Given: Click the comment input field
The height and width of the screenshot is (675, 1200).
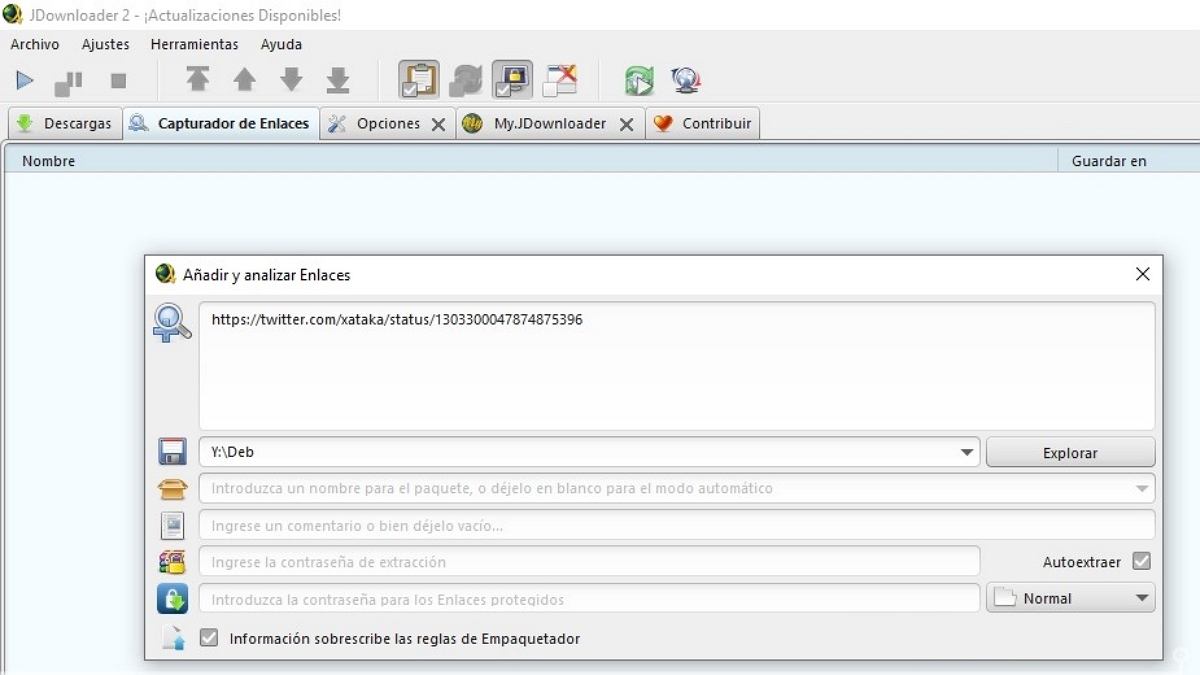Looking at the screenshot, I should (x=677, y=526).
